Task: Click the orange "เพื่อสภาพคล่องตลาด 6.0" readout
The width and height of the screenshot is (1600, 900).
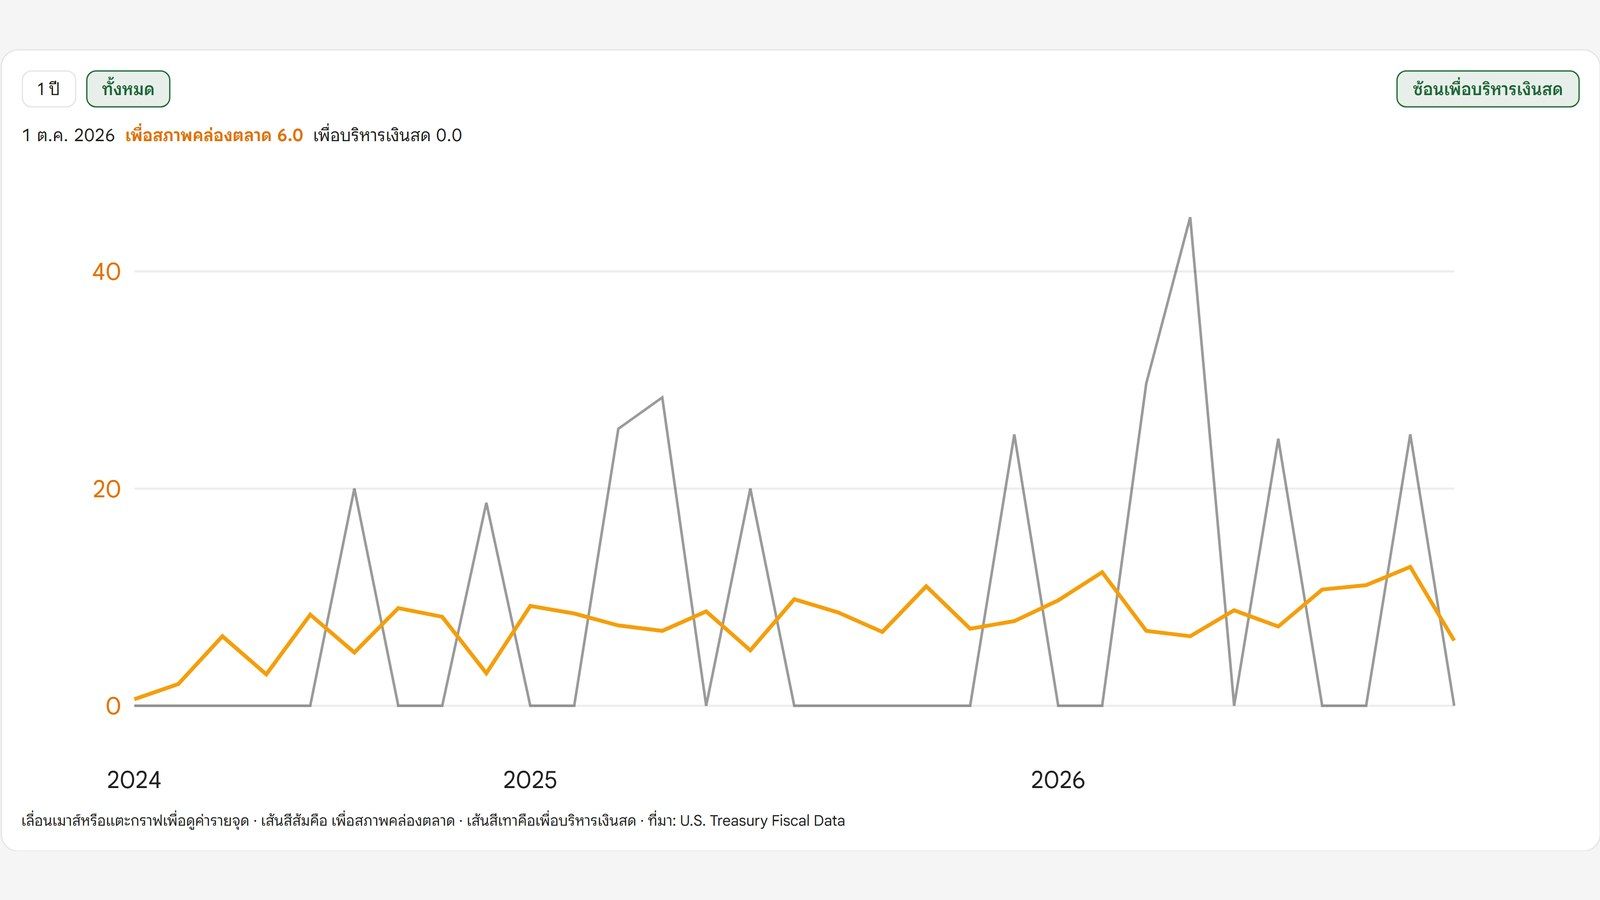Action: (214, 135)
